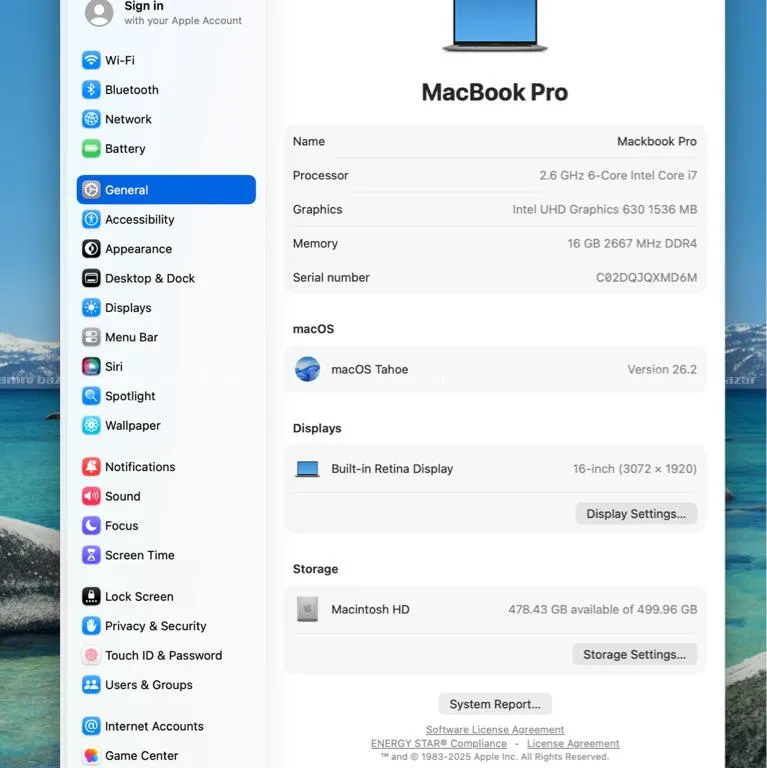Open Wi-Fi settings icon
767x768 pixels.
pyautogui.click(x=91, y=60)
